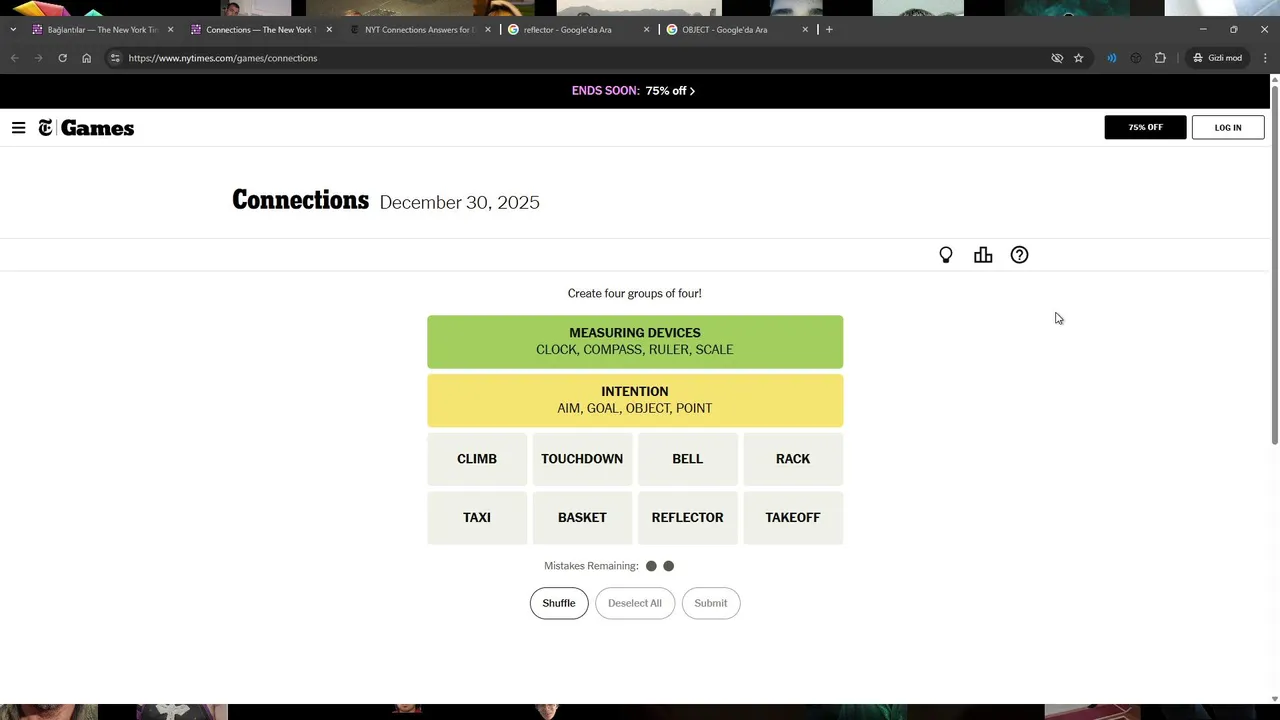
Task: Click the Shuffle button
Action: (559, 603)
